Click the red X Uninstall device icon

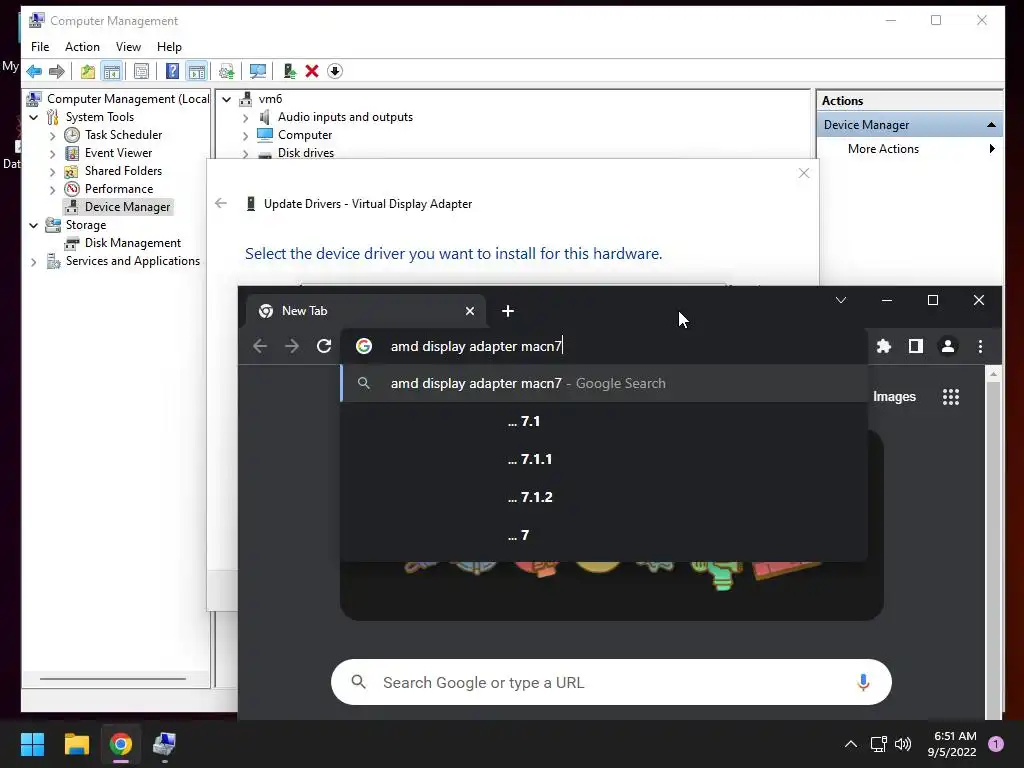click(x=312, y=71)
